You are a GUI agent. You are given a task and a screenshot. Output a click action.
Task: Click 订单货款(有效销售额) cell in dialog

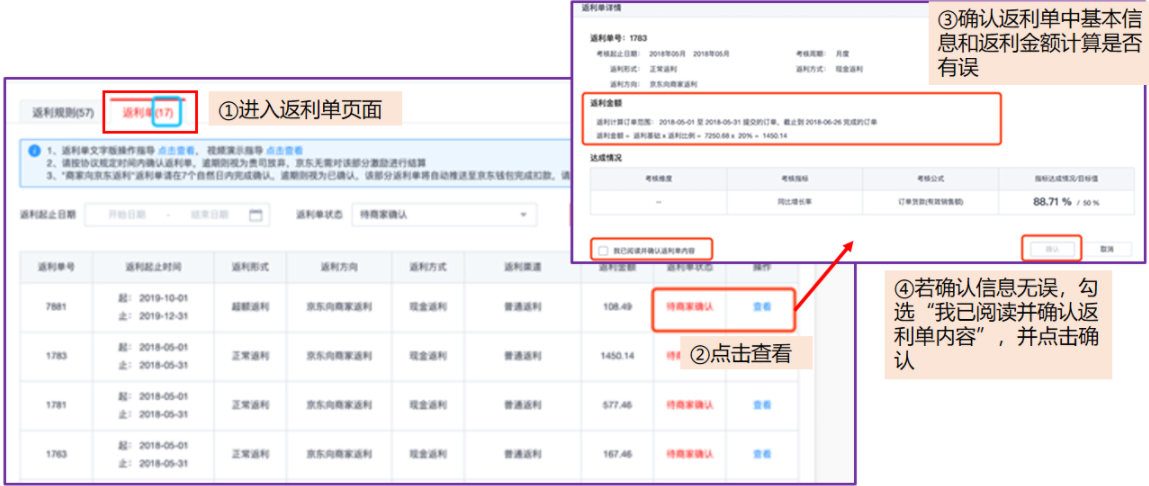[x=931, y=201]
